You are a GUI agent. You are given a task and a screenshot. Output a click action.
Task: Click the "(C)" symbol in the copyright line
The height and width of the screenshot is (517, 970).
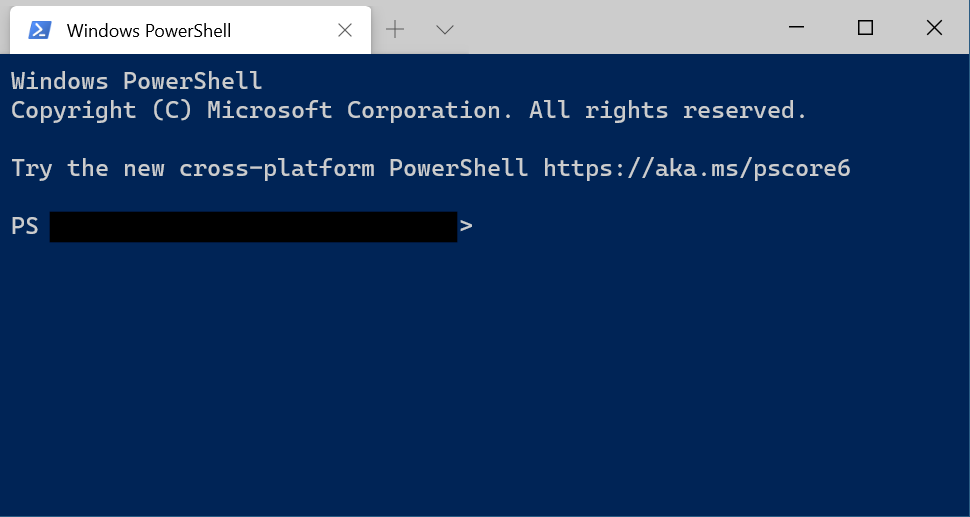[172, 110]
